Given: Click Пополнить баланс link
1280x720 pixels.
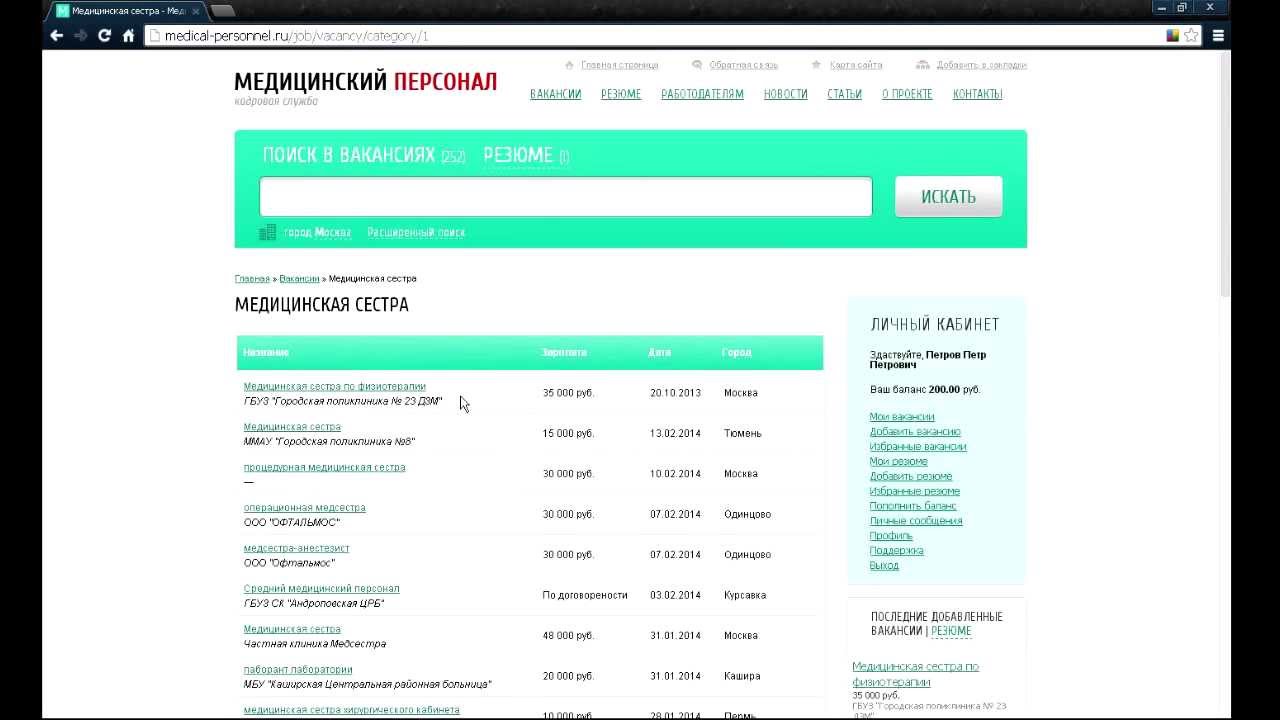Looking at the screenshot, I should 913,506.
